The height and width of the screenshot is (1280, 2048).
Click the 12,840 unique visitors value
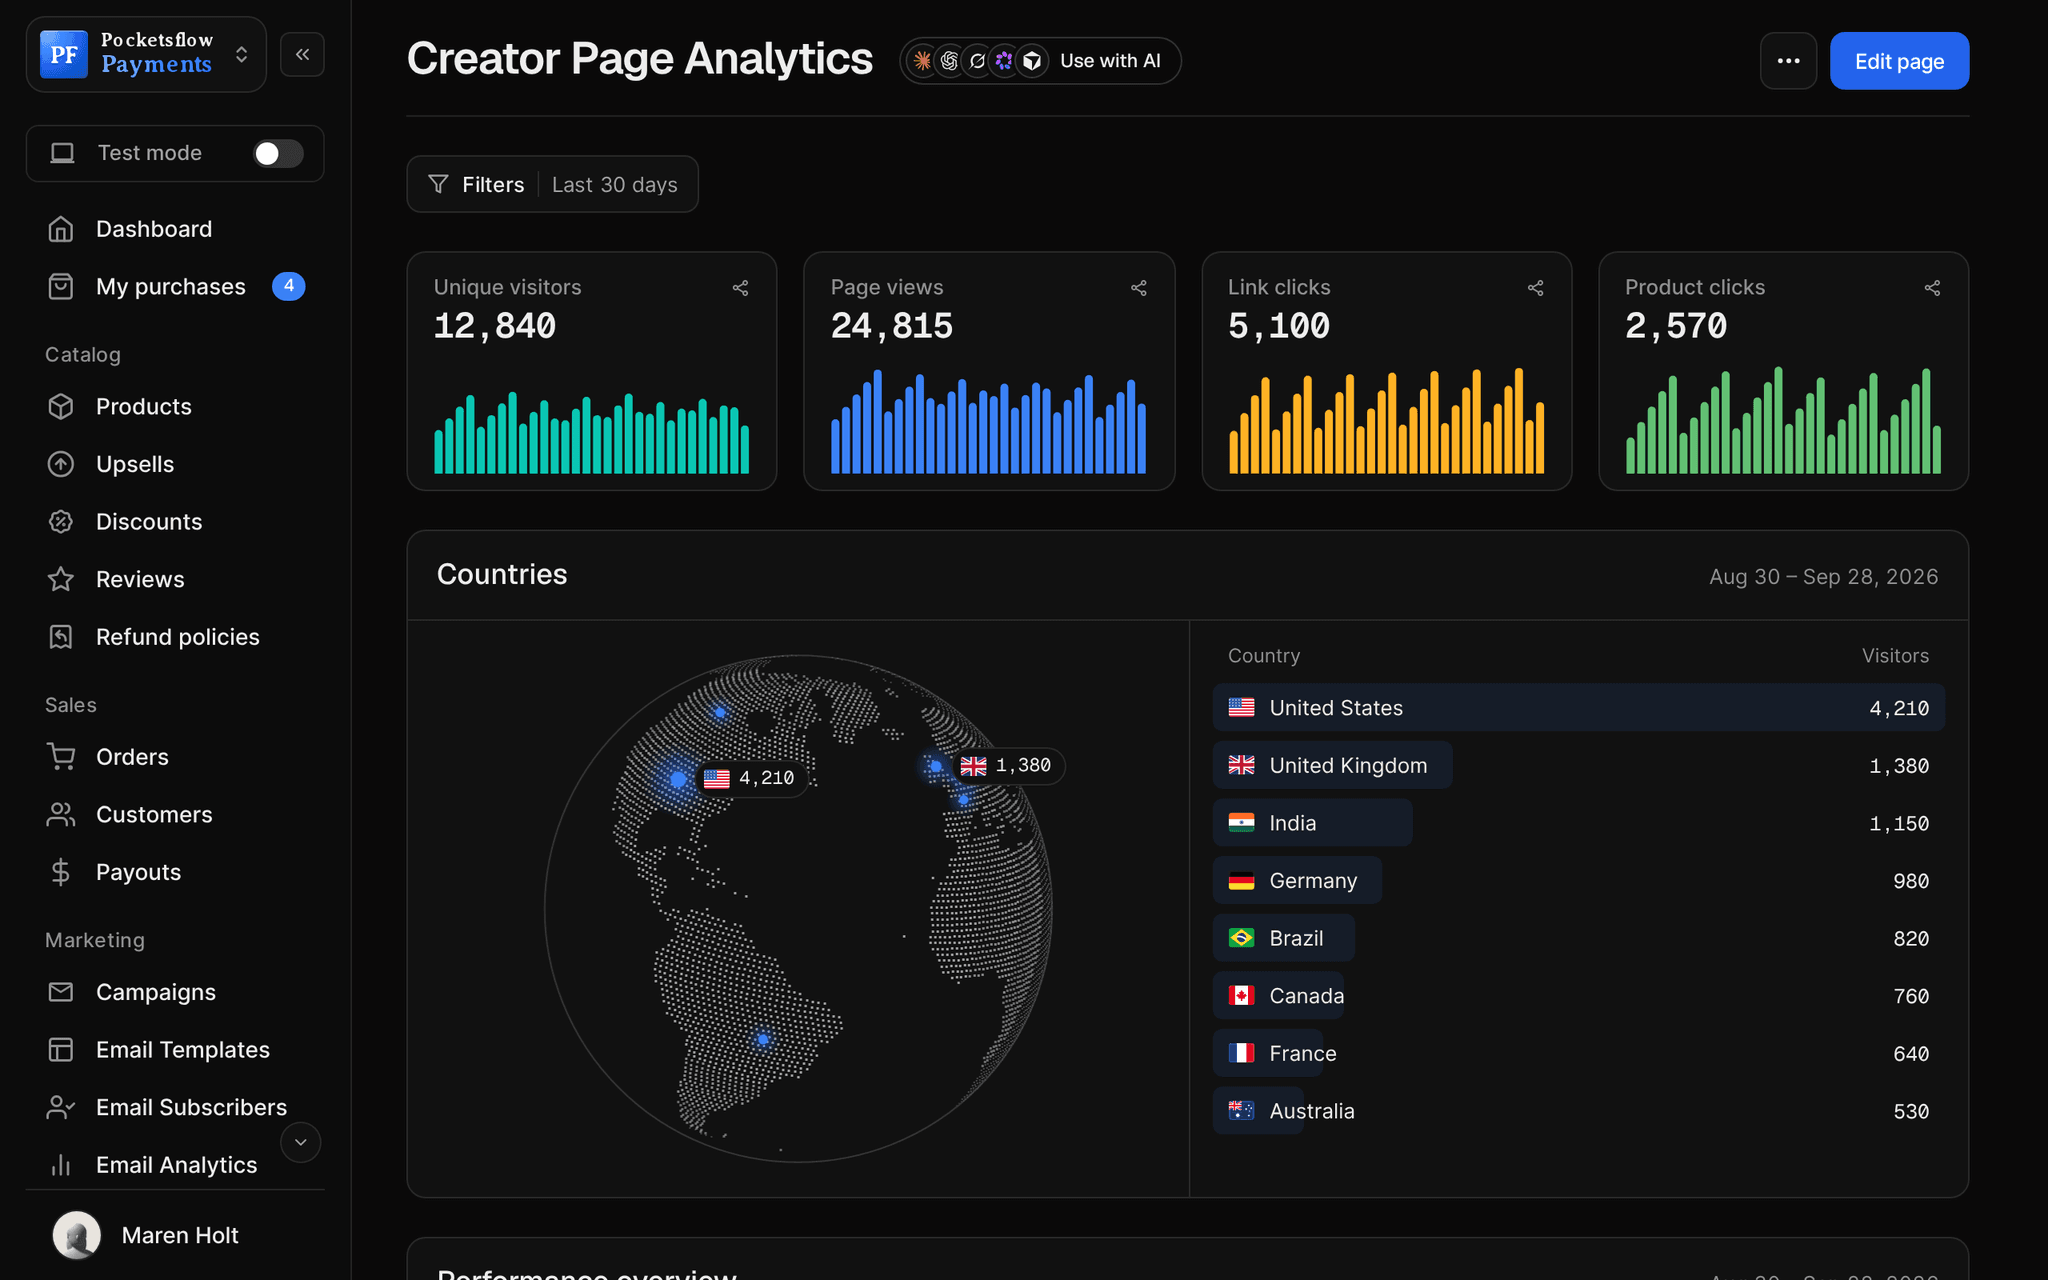[x=495, y=326]
